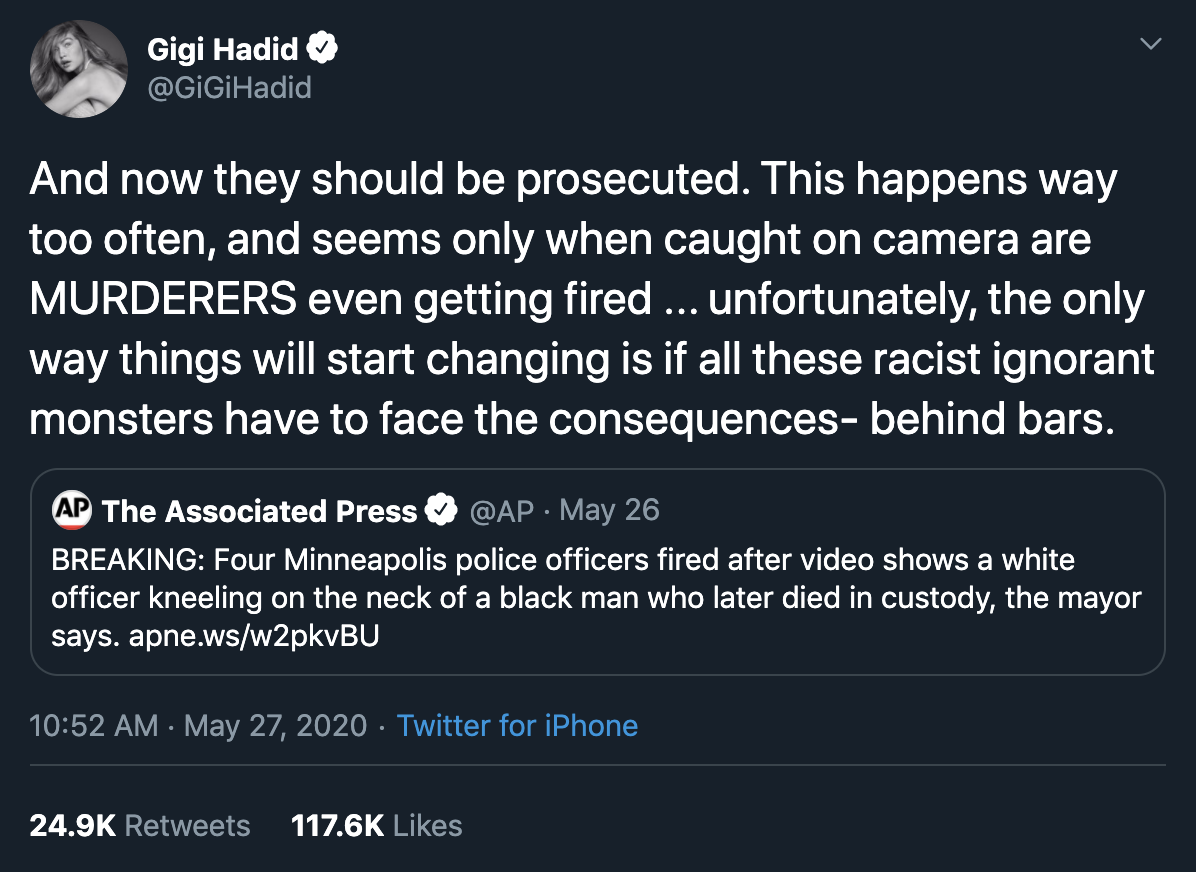Click the verified badge beside Gigi Hadid
The width and height of the screenshot is (1196, 872).
coord(324,47)
